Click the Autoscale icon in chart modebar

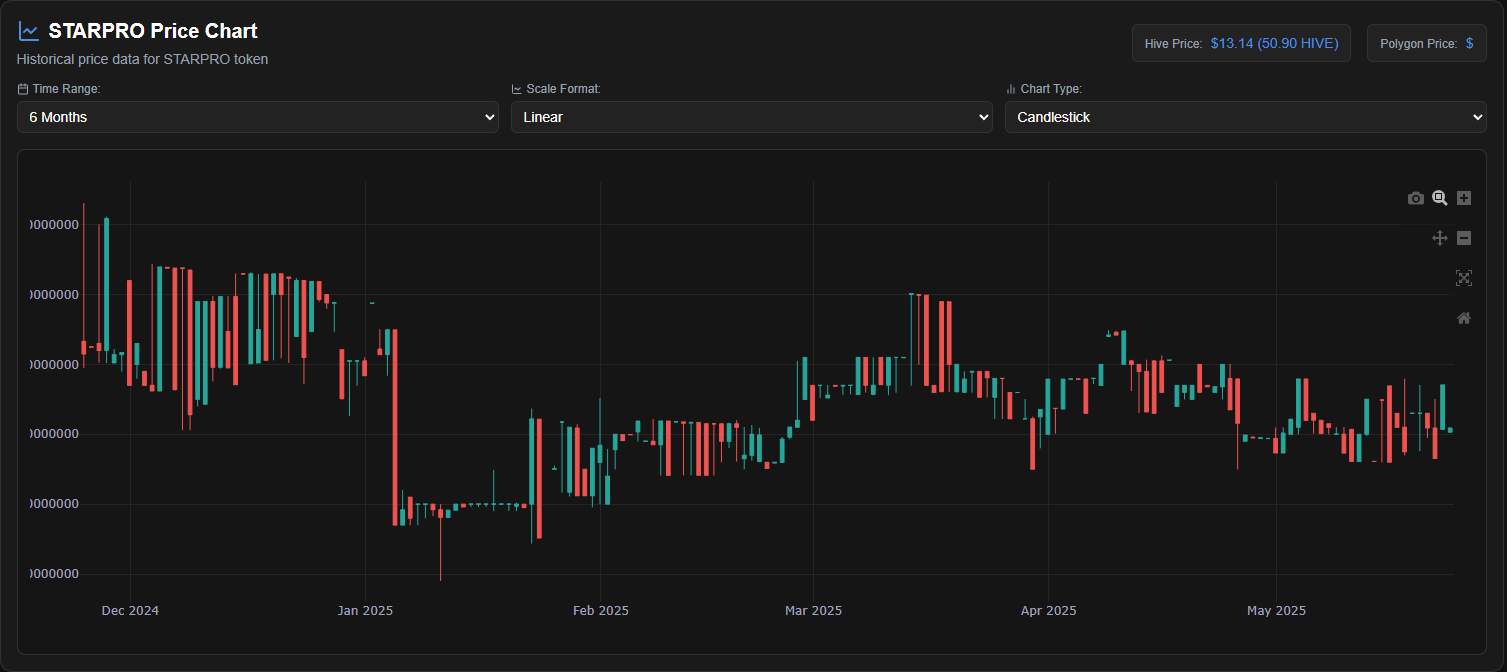tap(1464, 278)
